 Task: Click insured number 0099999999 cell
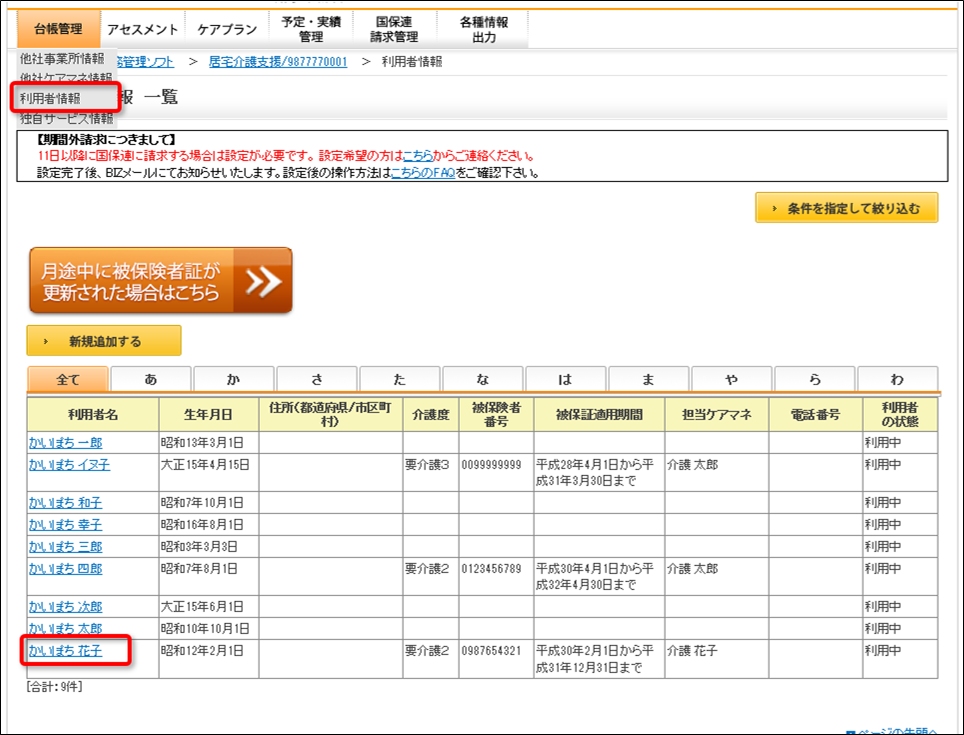496,473
